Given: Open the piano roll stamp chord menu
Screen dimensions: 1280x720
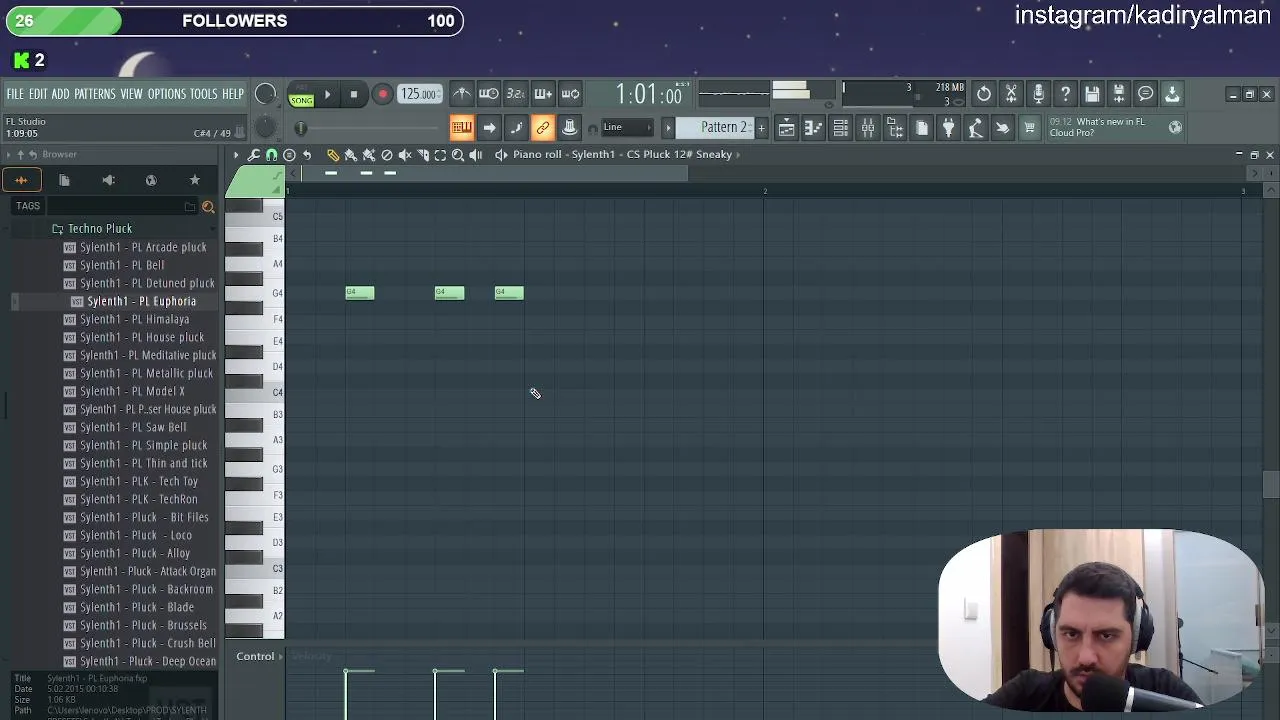Looking at the screenshot, I should [x=289, y=155].
